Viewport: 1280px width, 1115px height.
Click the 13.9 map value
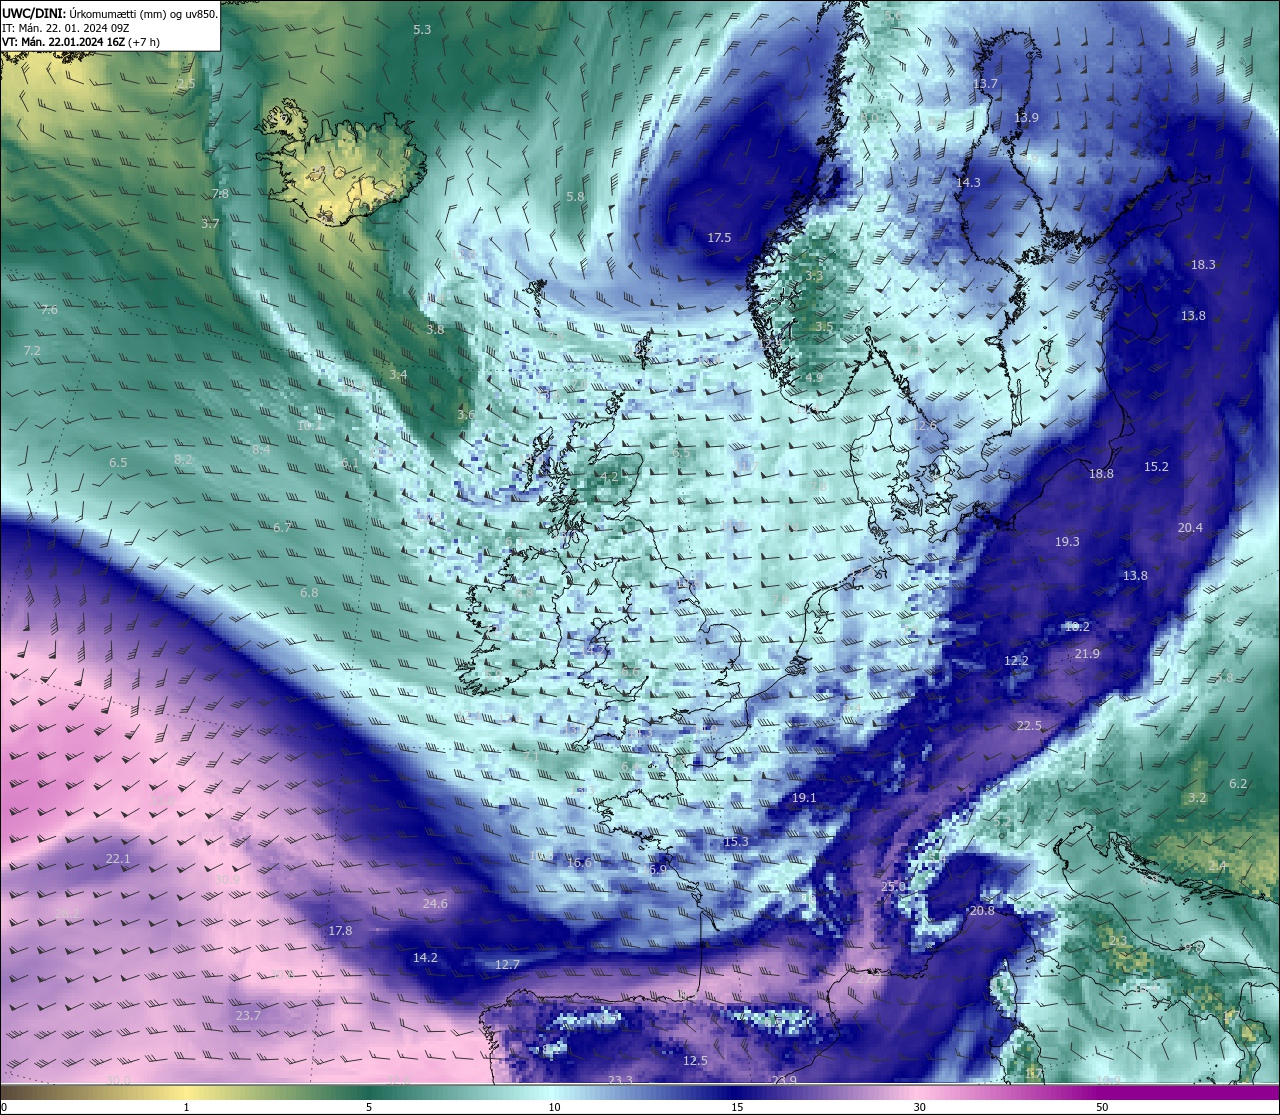1026,118
